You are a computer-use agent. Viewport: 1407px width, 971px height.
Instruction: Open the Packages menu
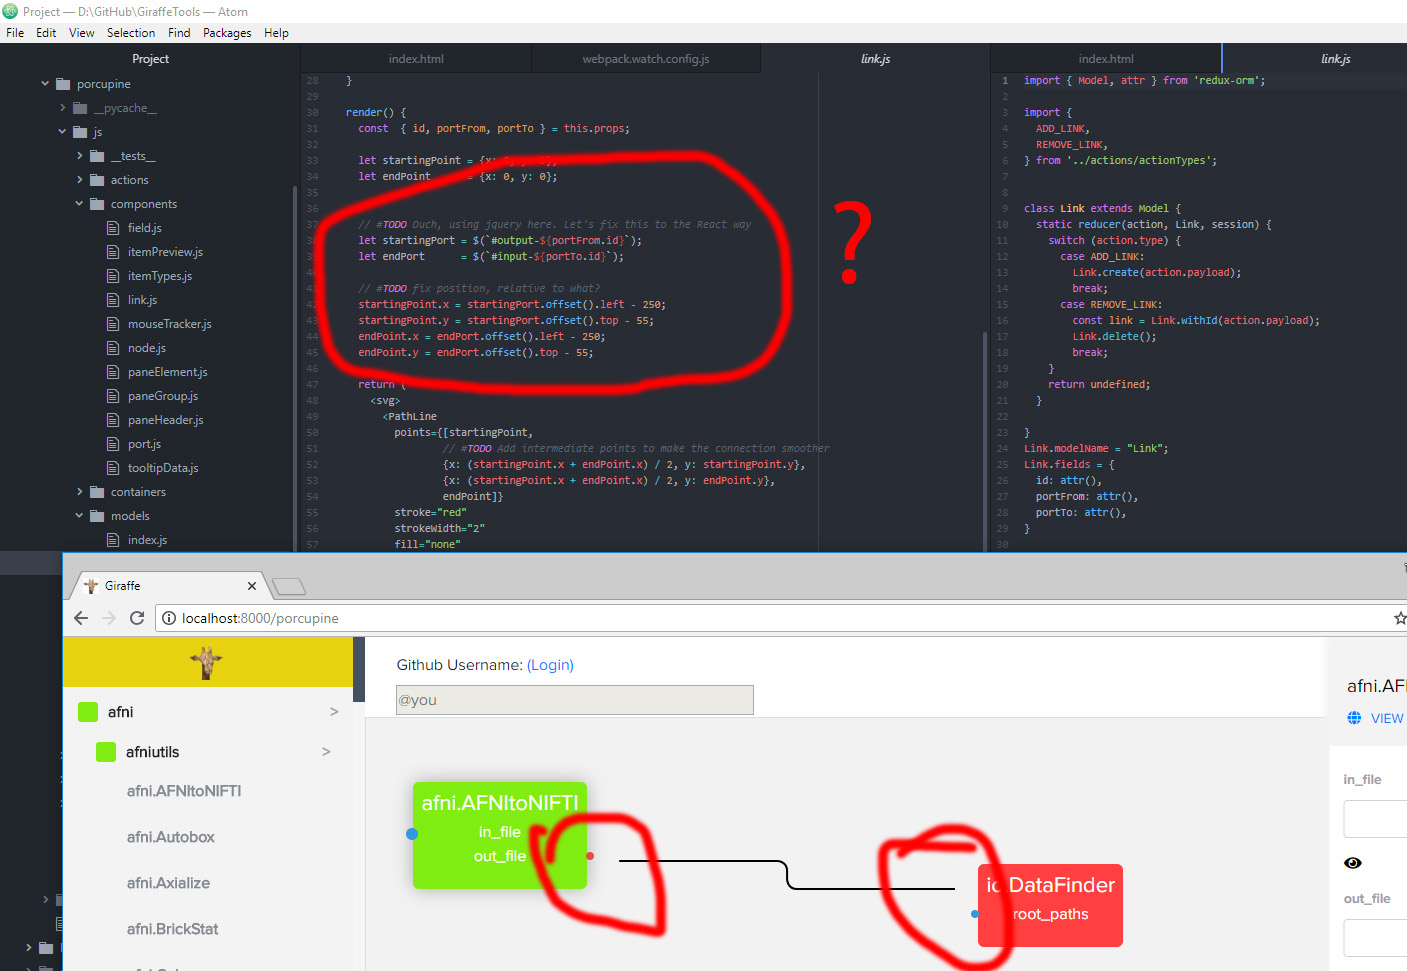(227, 32)
